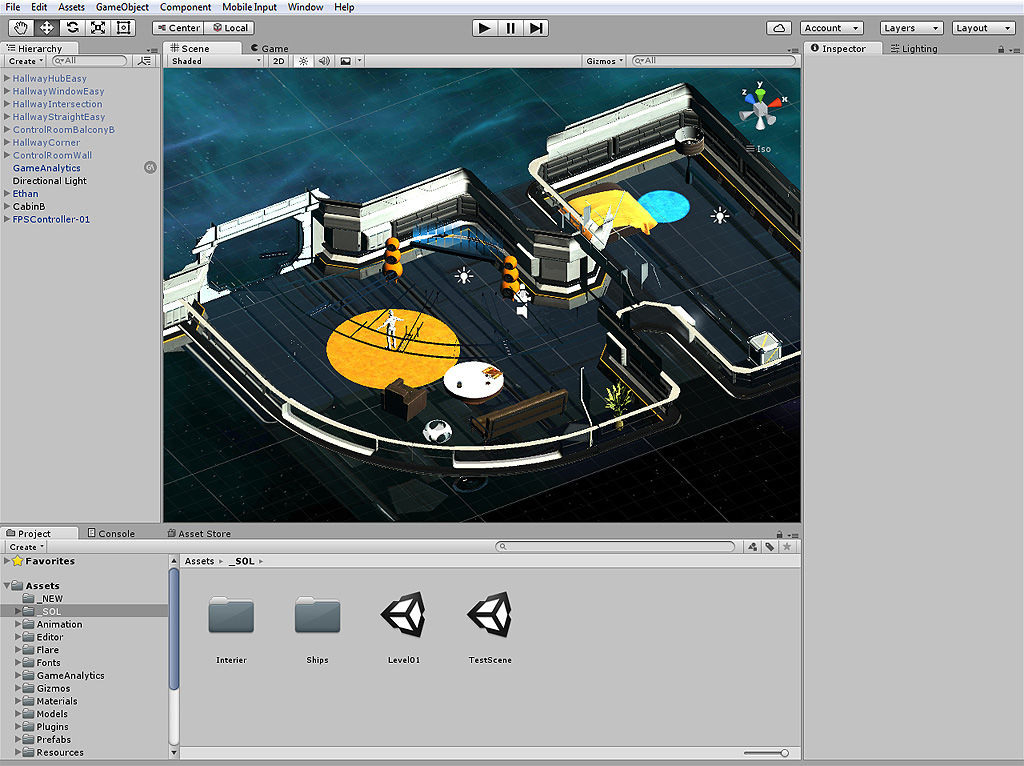Click Hierarchy search filter type icon
Screen dimensions: 1024x766
point(144,61)
